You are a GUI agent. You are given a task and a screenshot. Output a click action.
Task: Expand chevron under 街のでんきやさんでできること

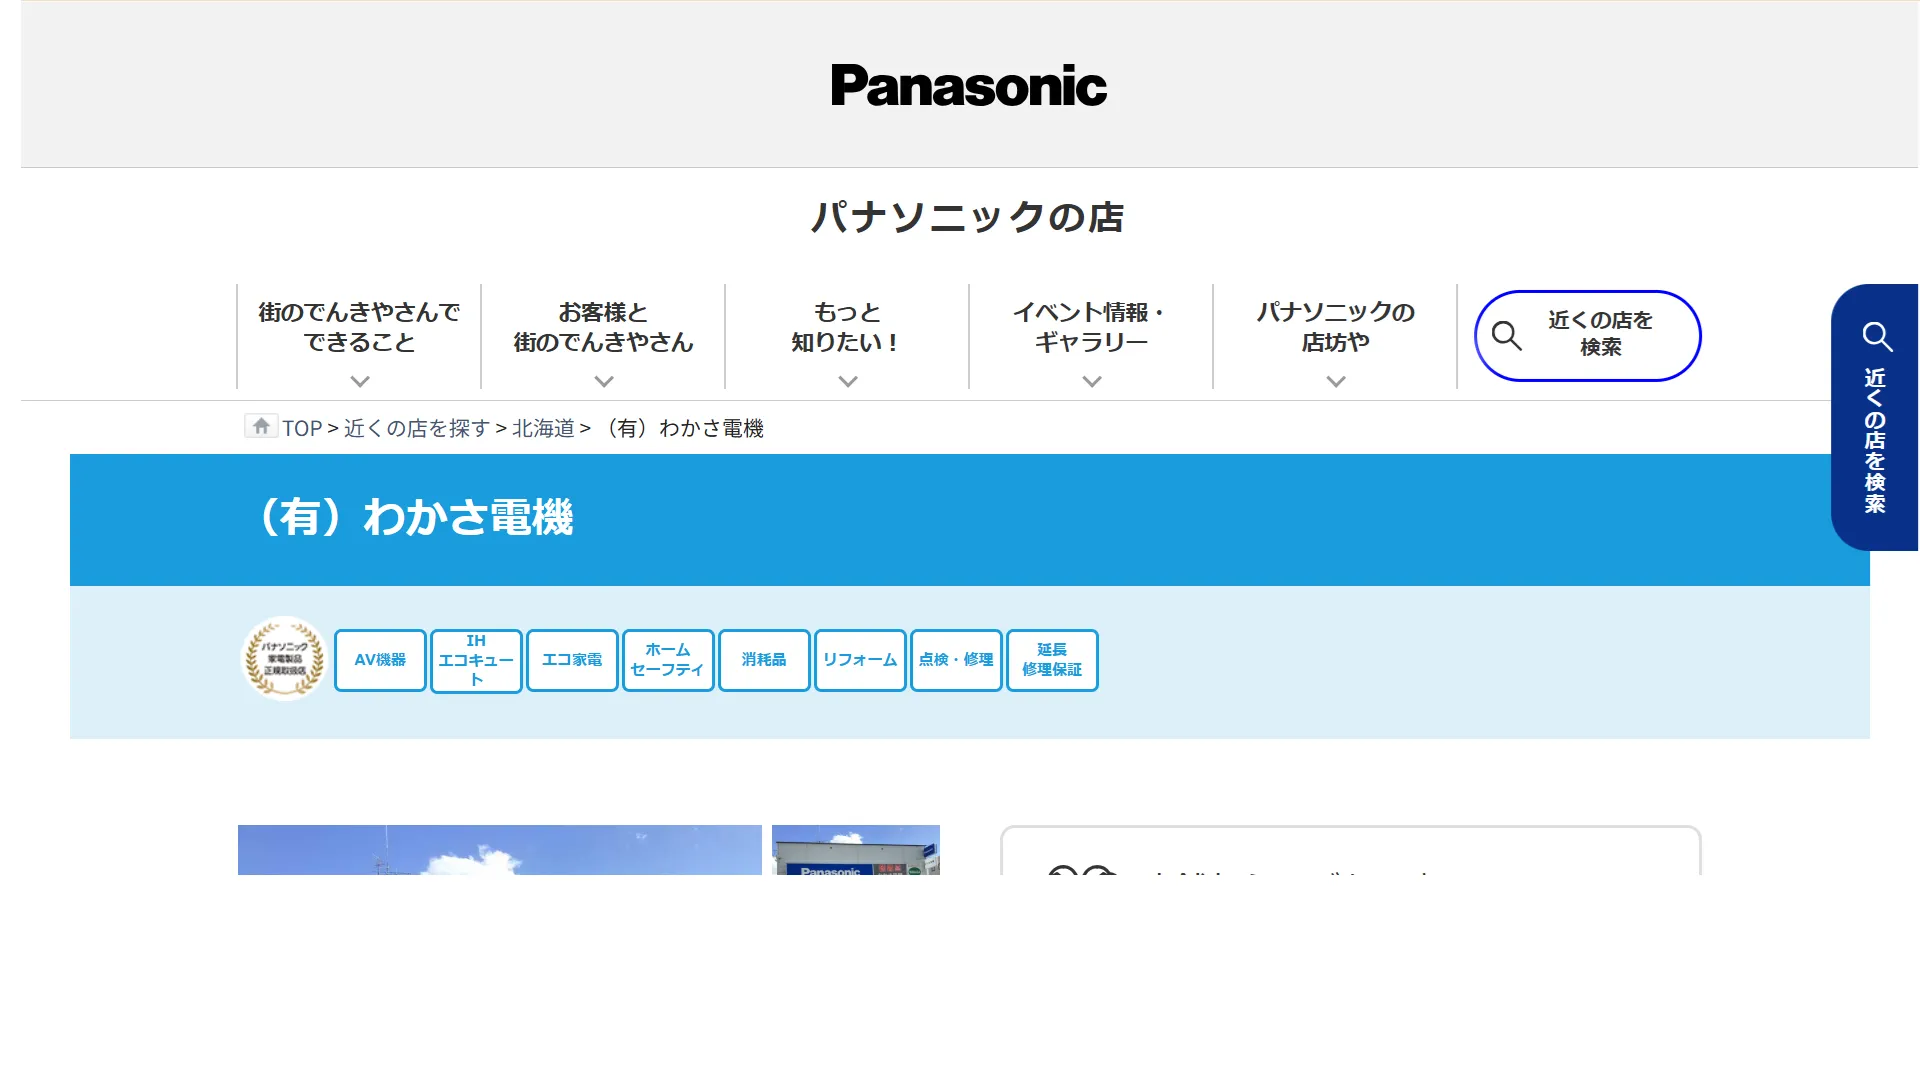click(x=360, y=381)
